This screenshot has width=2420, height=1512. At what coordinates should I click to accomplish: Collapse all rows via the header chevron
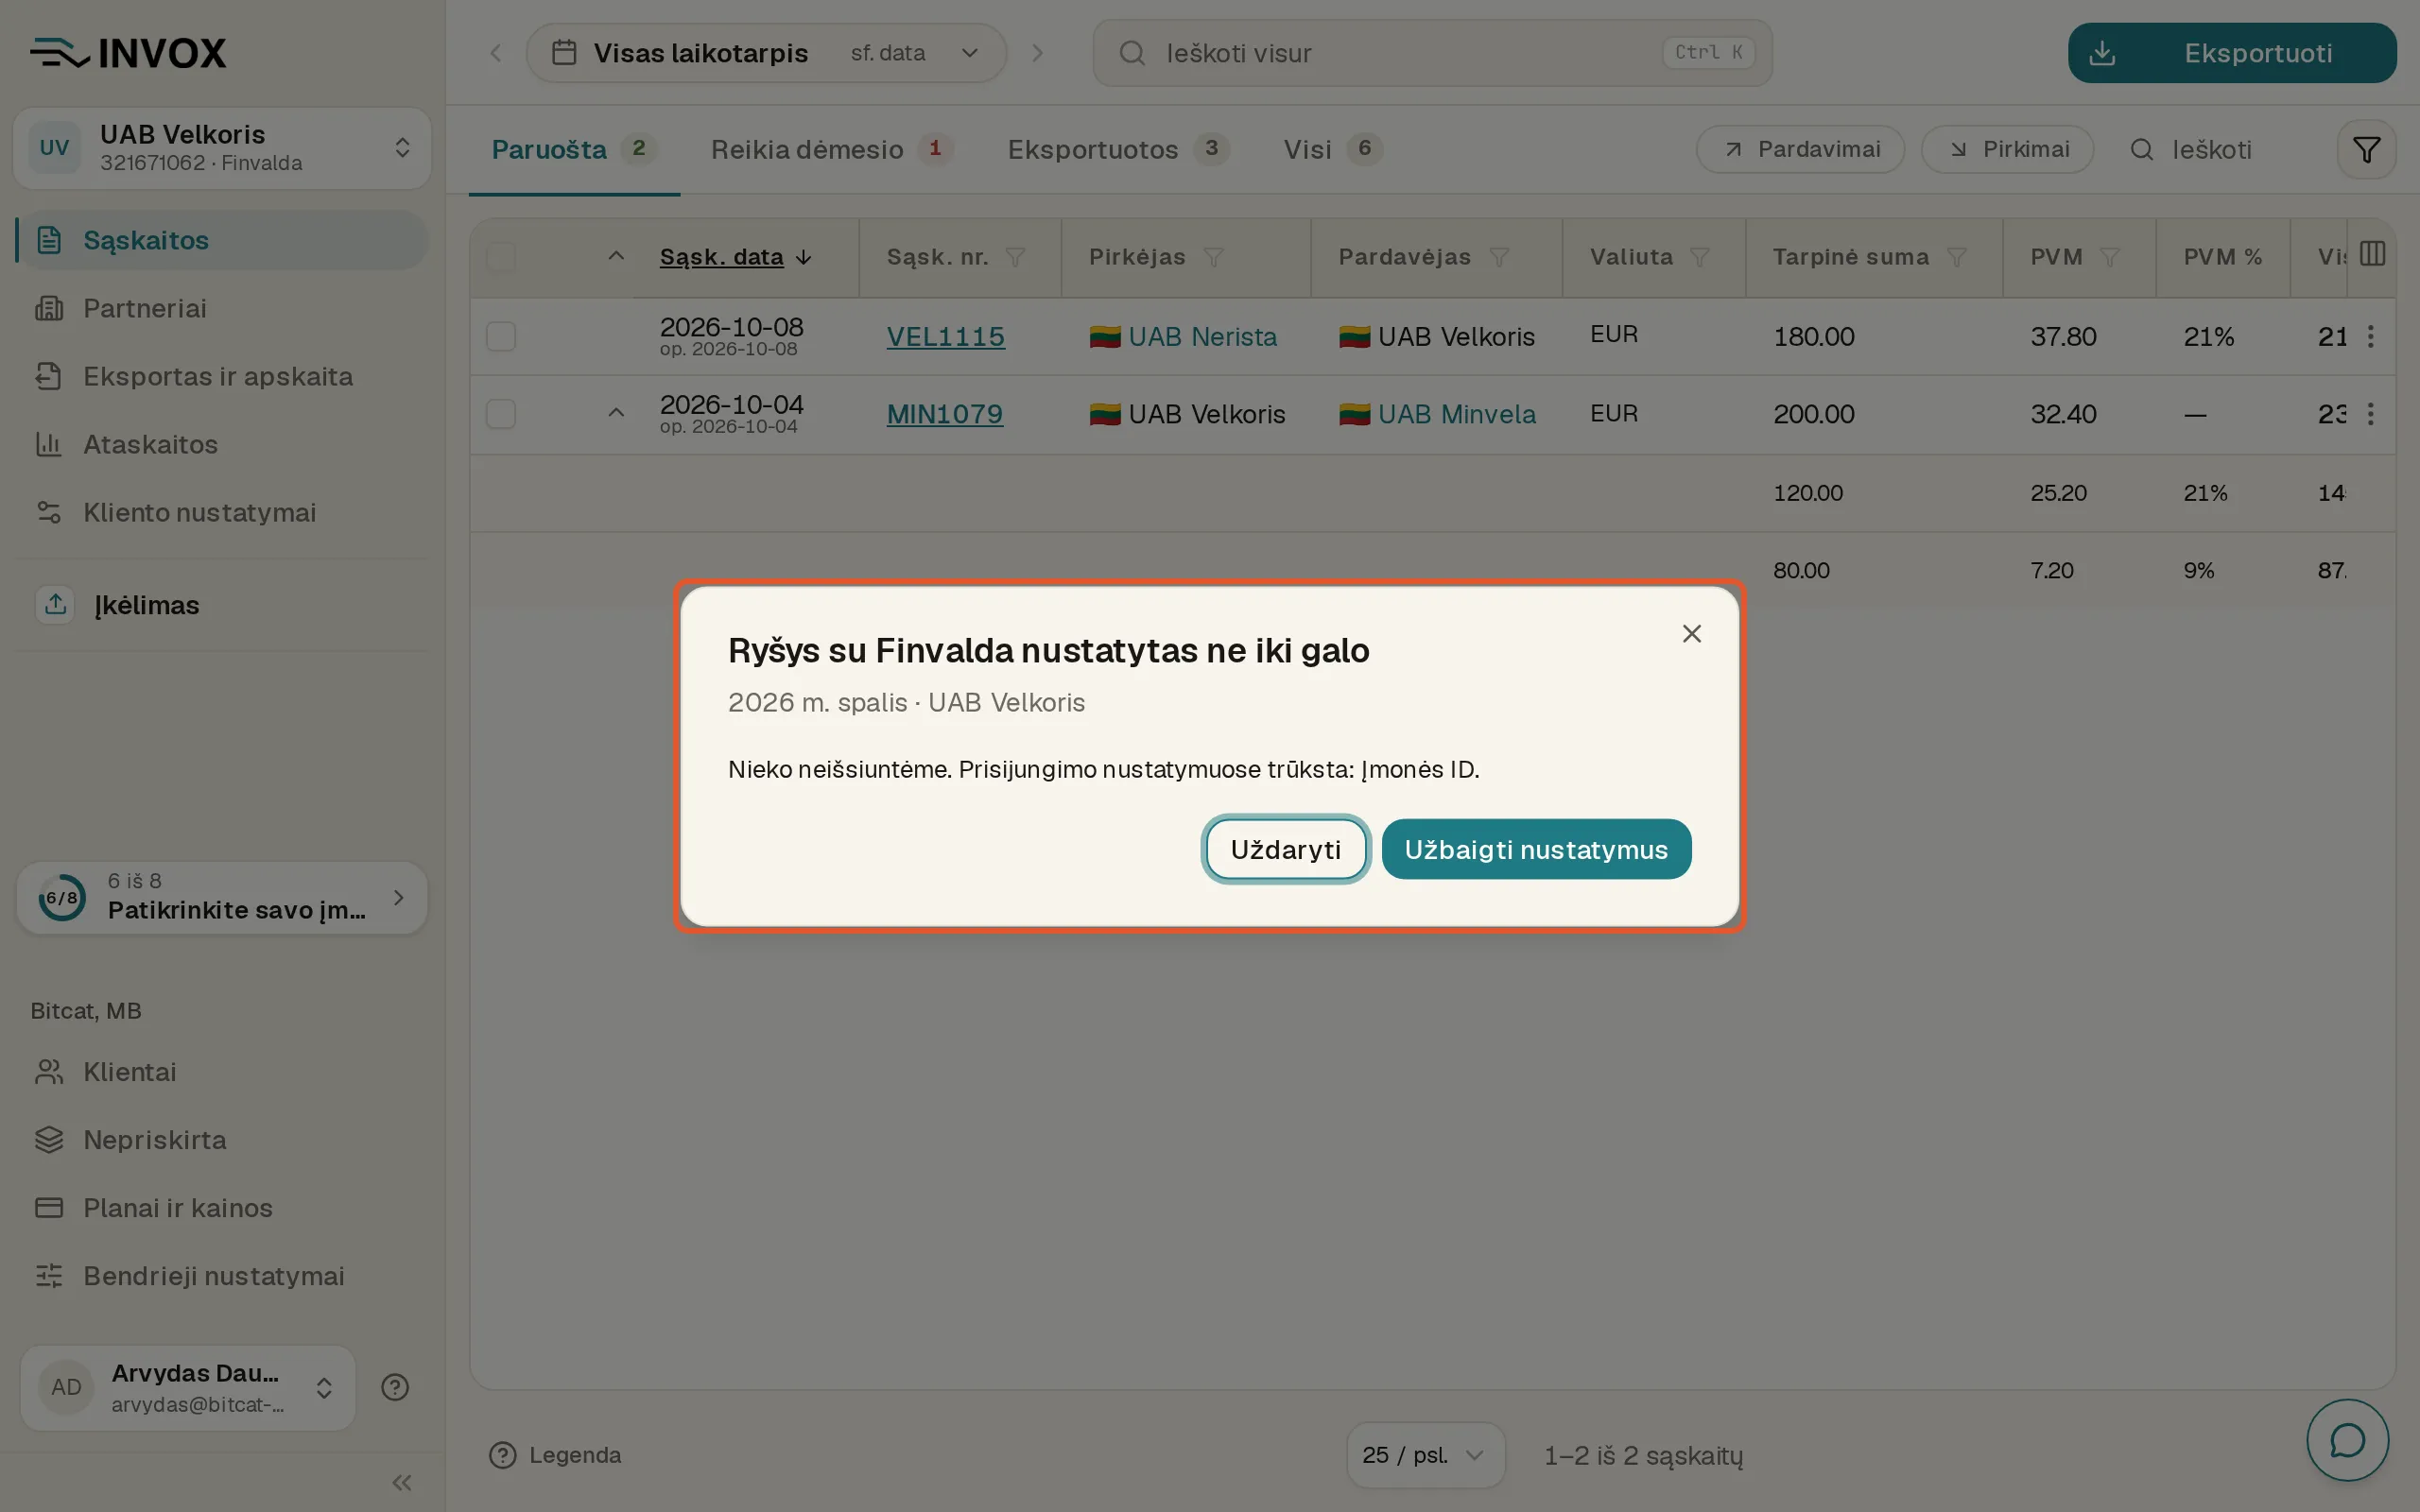click(616, 256)
